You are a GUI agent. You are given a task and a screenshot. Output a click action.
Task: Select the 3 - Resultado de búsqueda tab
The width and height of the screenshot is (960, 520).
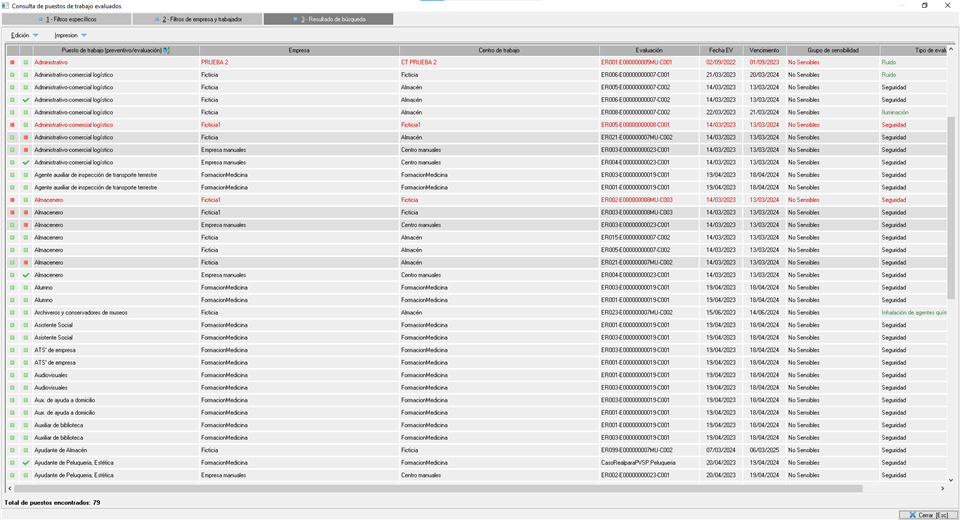[x=328, y=19]
